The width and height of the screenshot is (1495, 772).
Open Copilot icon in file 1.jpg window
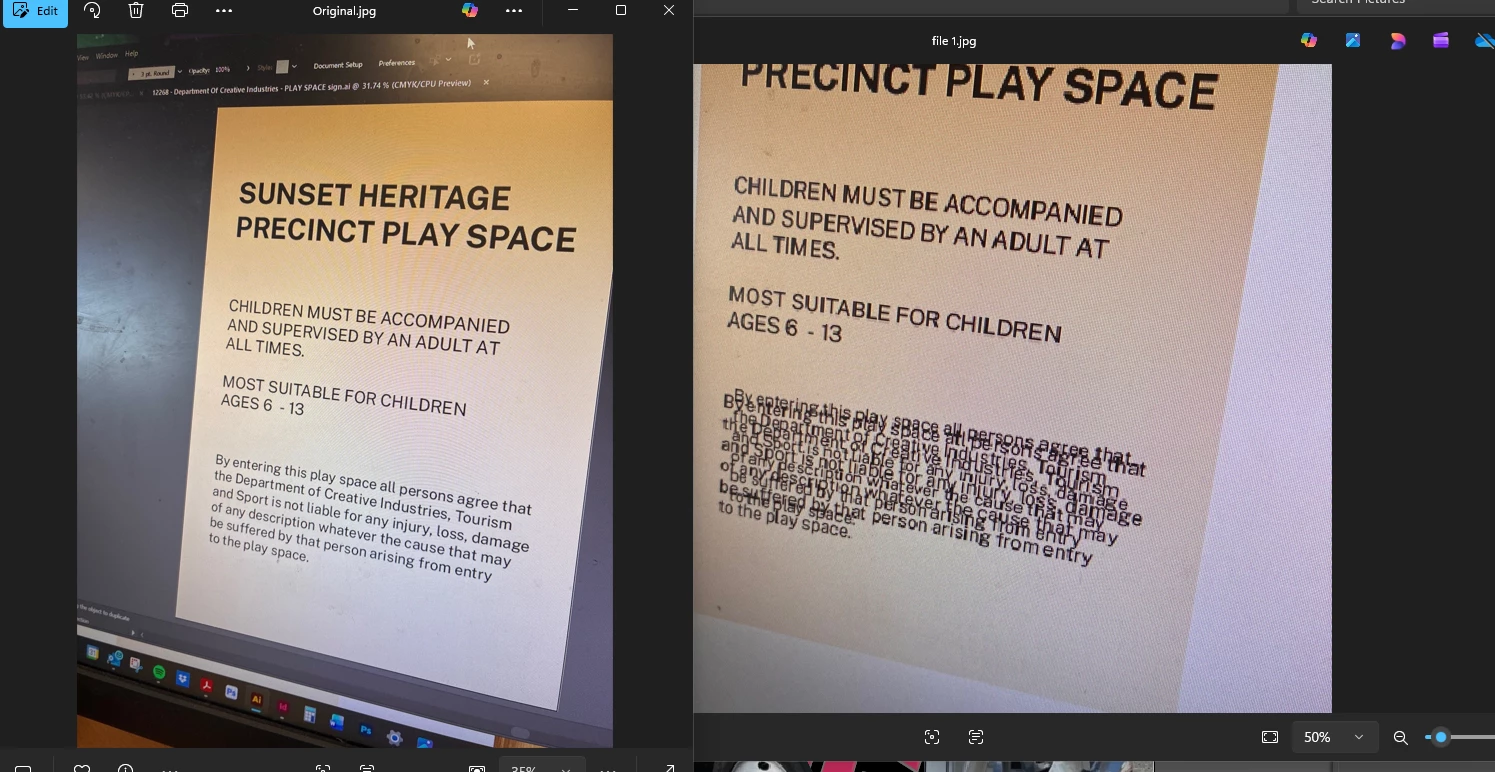point(1309,40)
